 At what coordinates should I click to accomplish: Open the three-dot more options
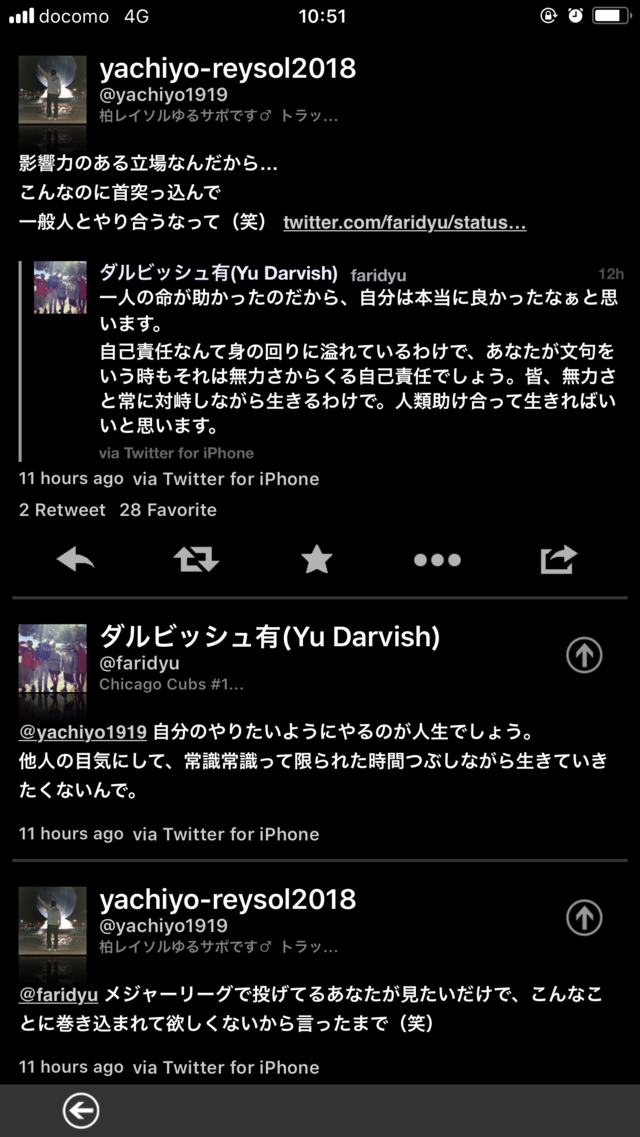click(437, 560)
